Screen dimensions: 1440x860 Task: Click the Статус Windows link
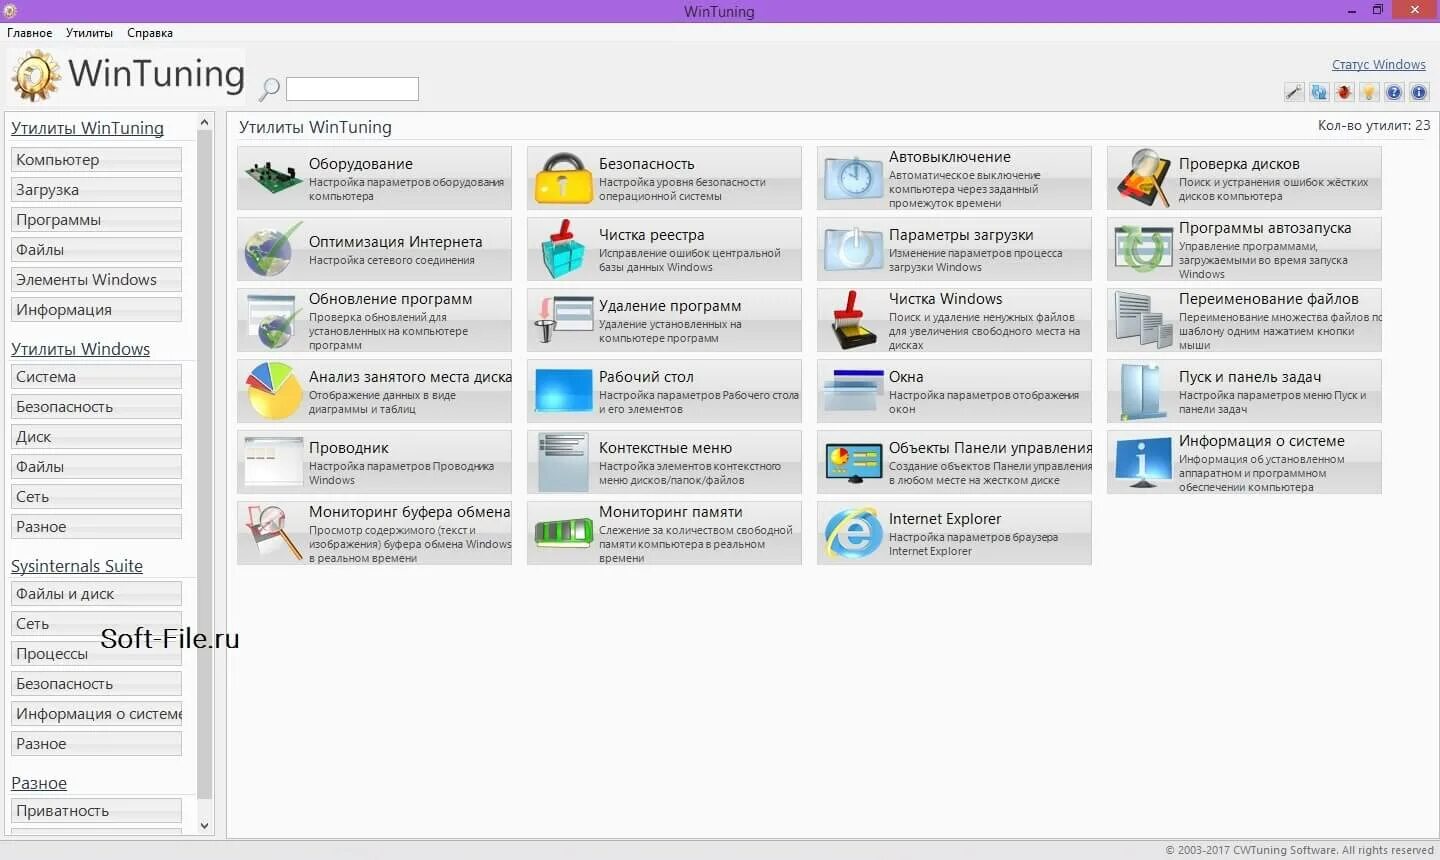(1378, 65)
